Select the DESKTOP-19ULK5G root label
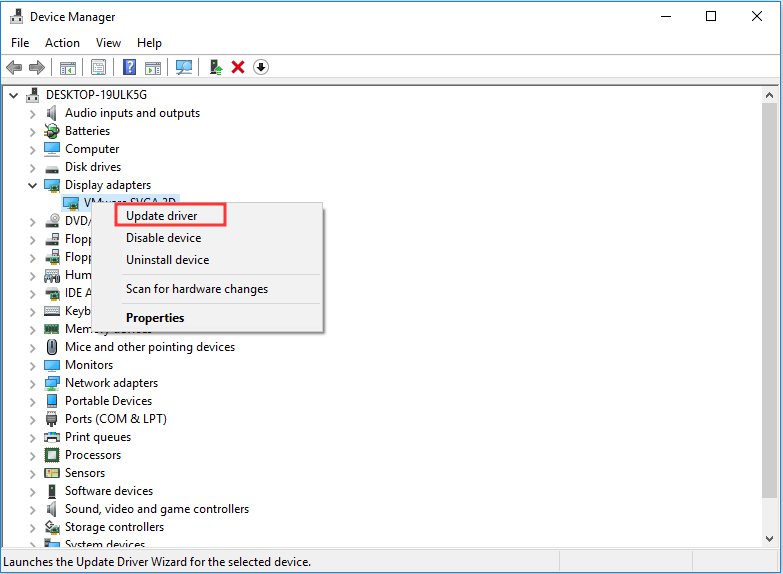The image size is (783, 574). (x=96, y=95)
